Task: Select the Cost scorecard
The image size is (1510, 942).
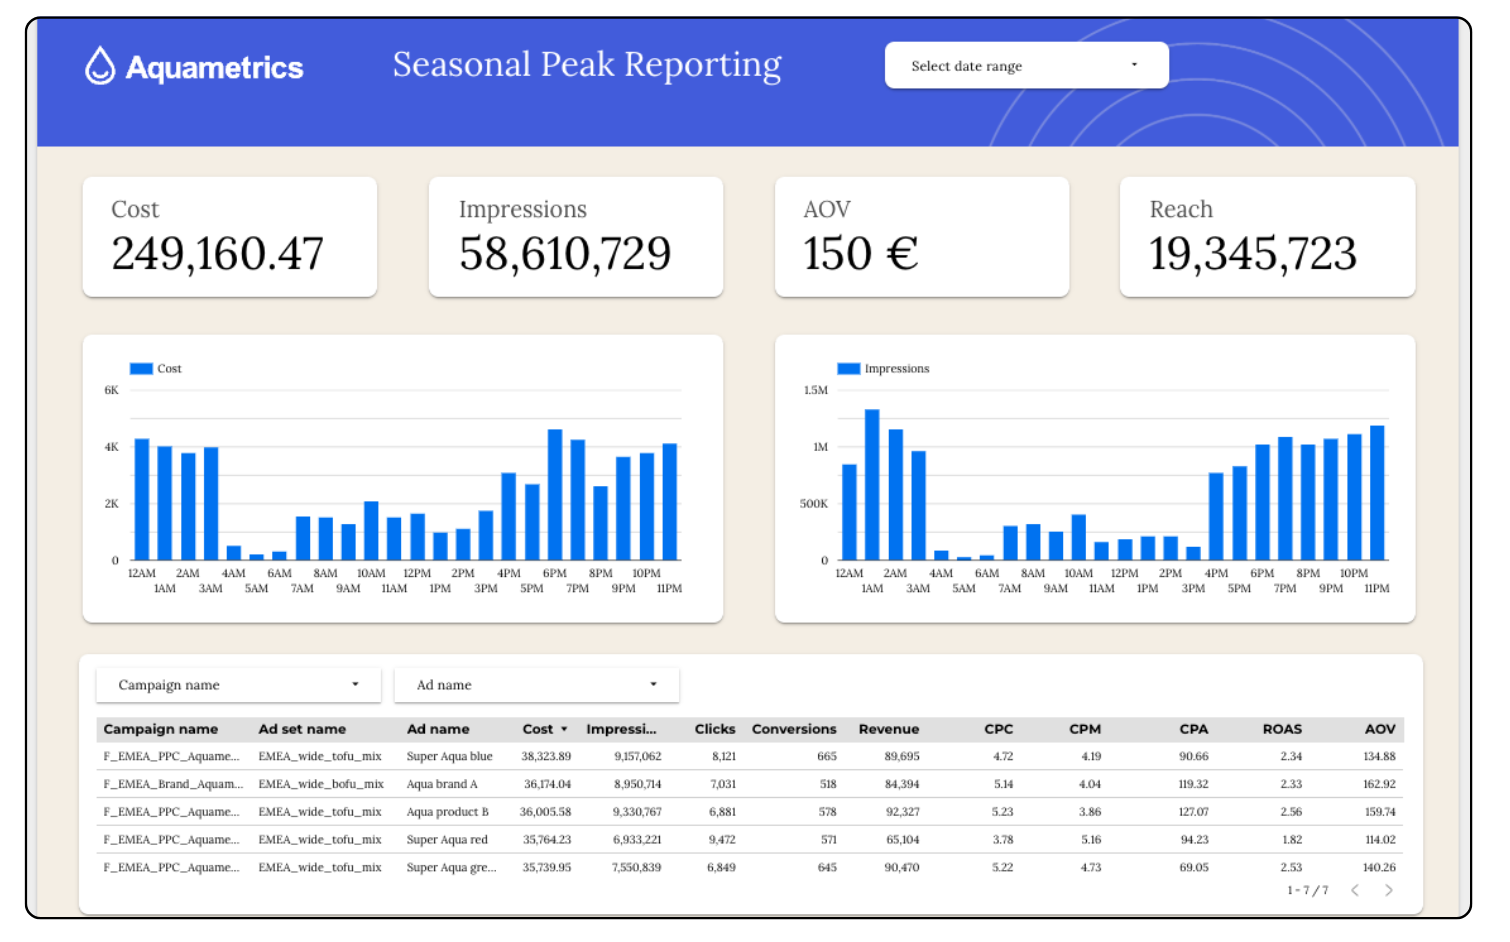Action: (x=229, y=237)
